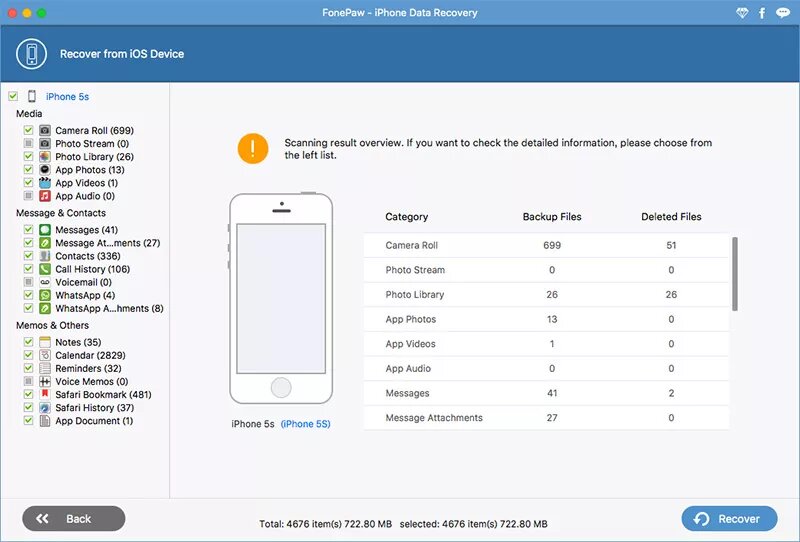
Task: Click the Message Attachments icon
Action: pyautogui.click(x=45, y=243)
